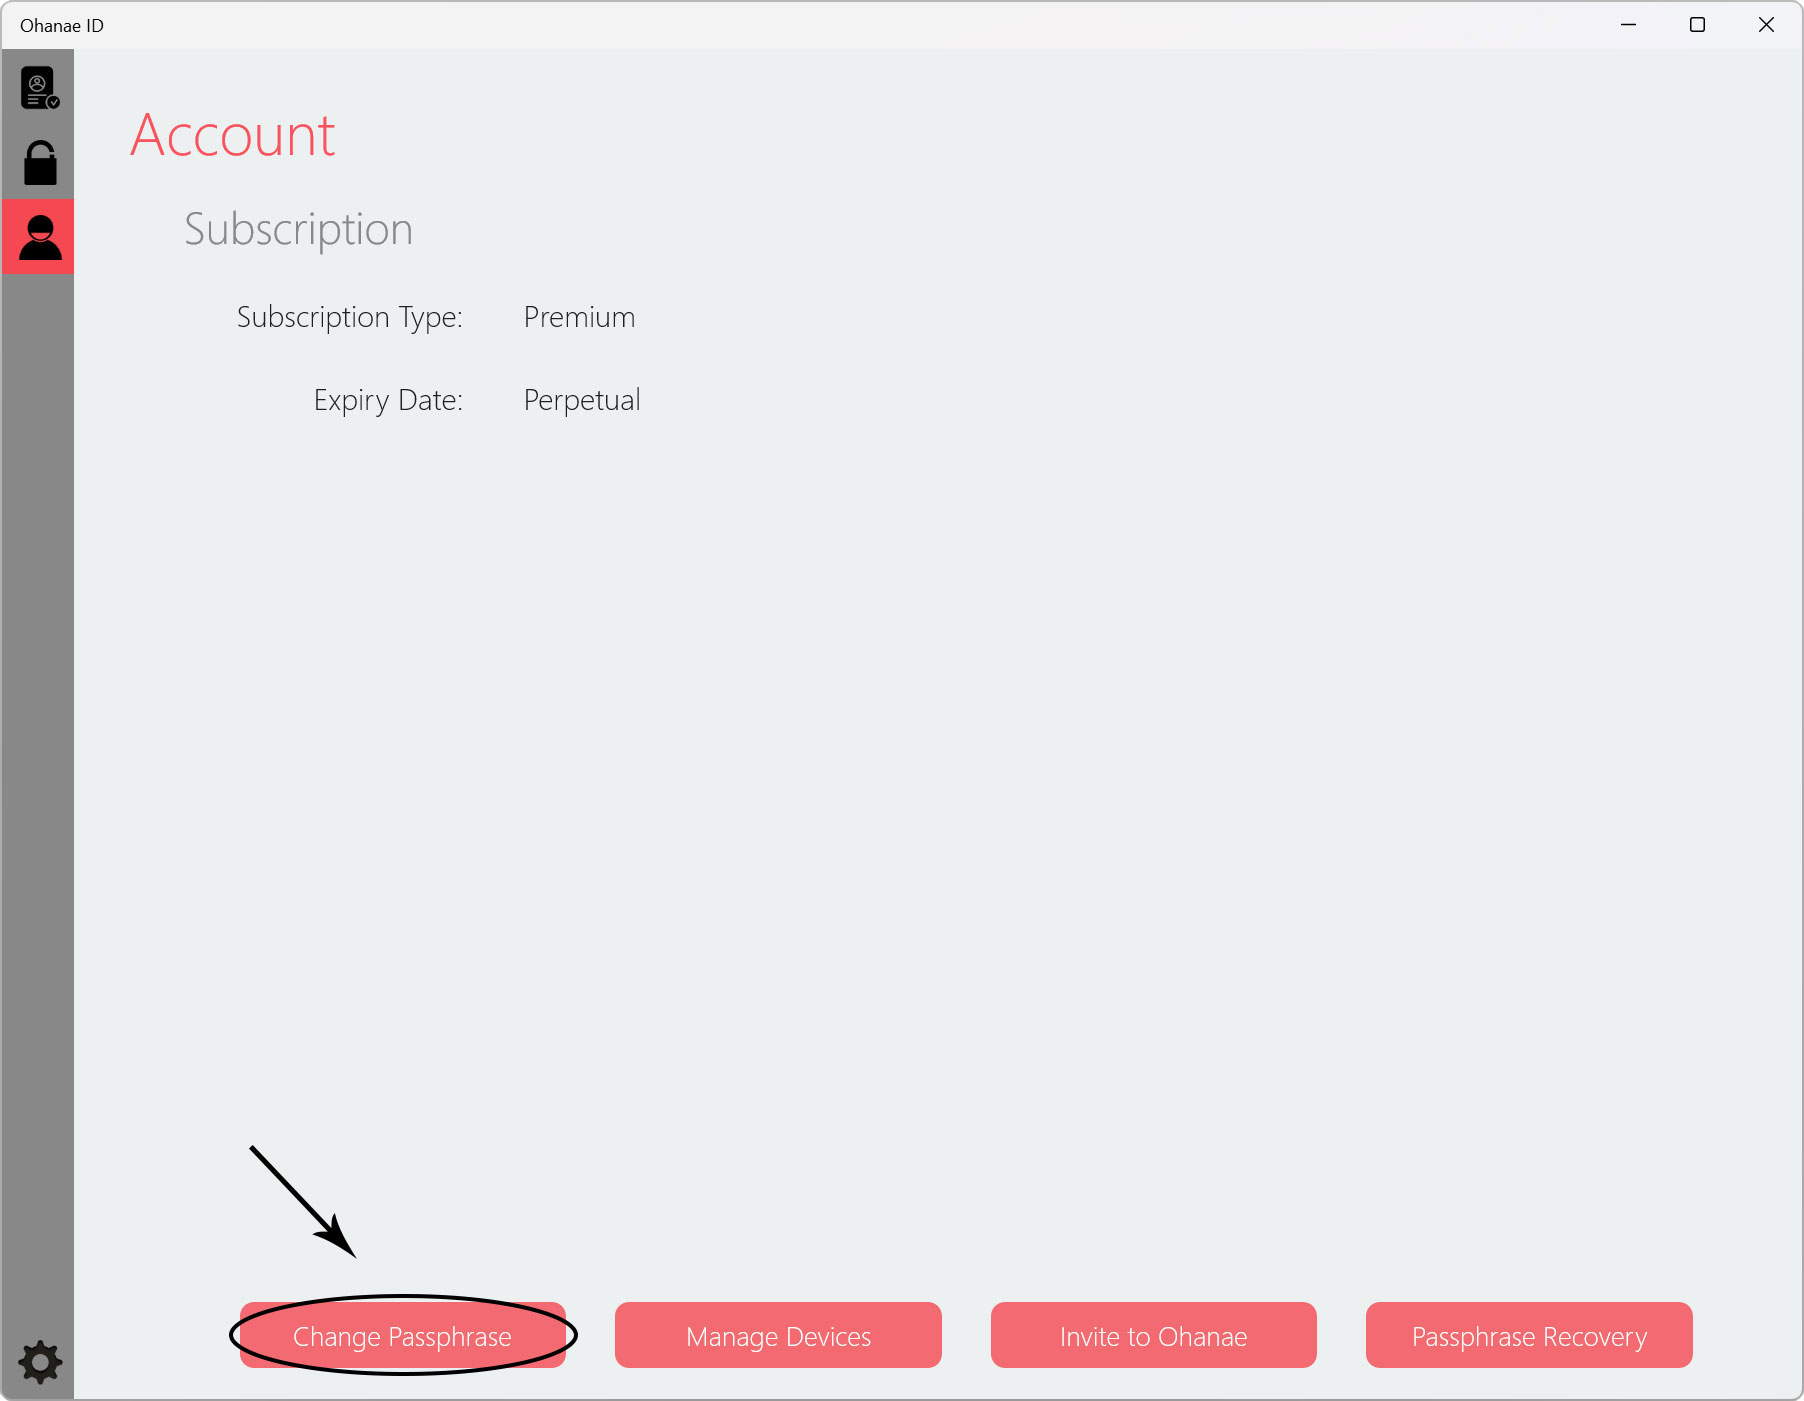Maximize the Ohanae ID window

[x=1697, y=25]
